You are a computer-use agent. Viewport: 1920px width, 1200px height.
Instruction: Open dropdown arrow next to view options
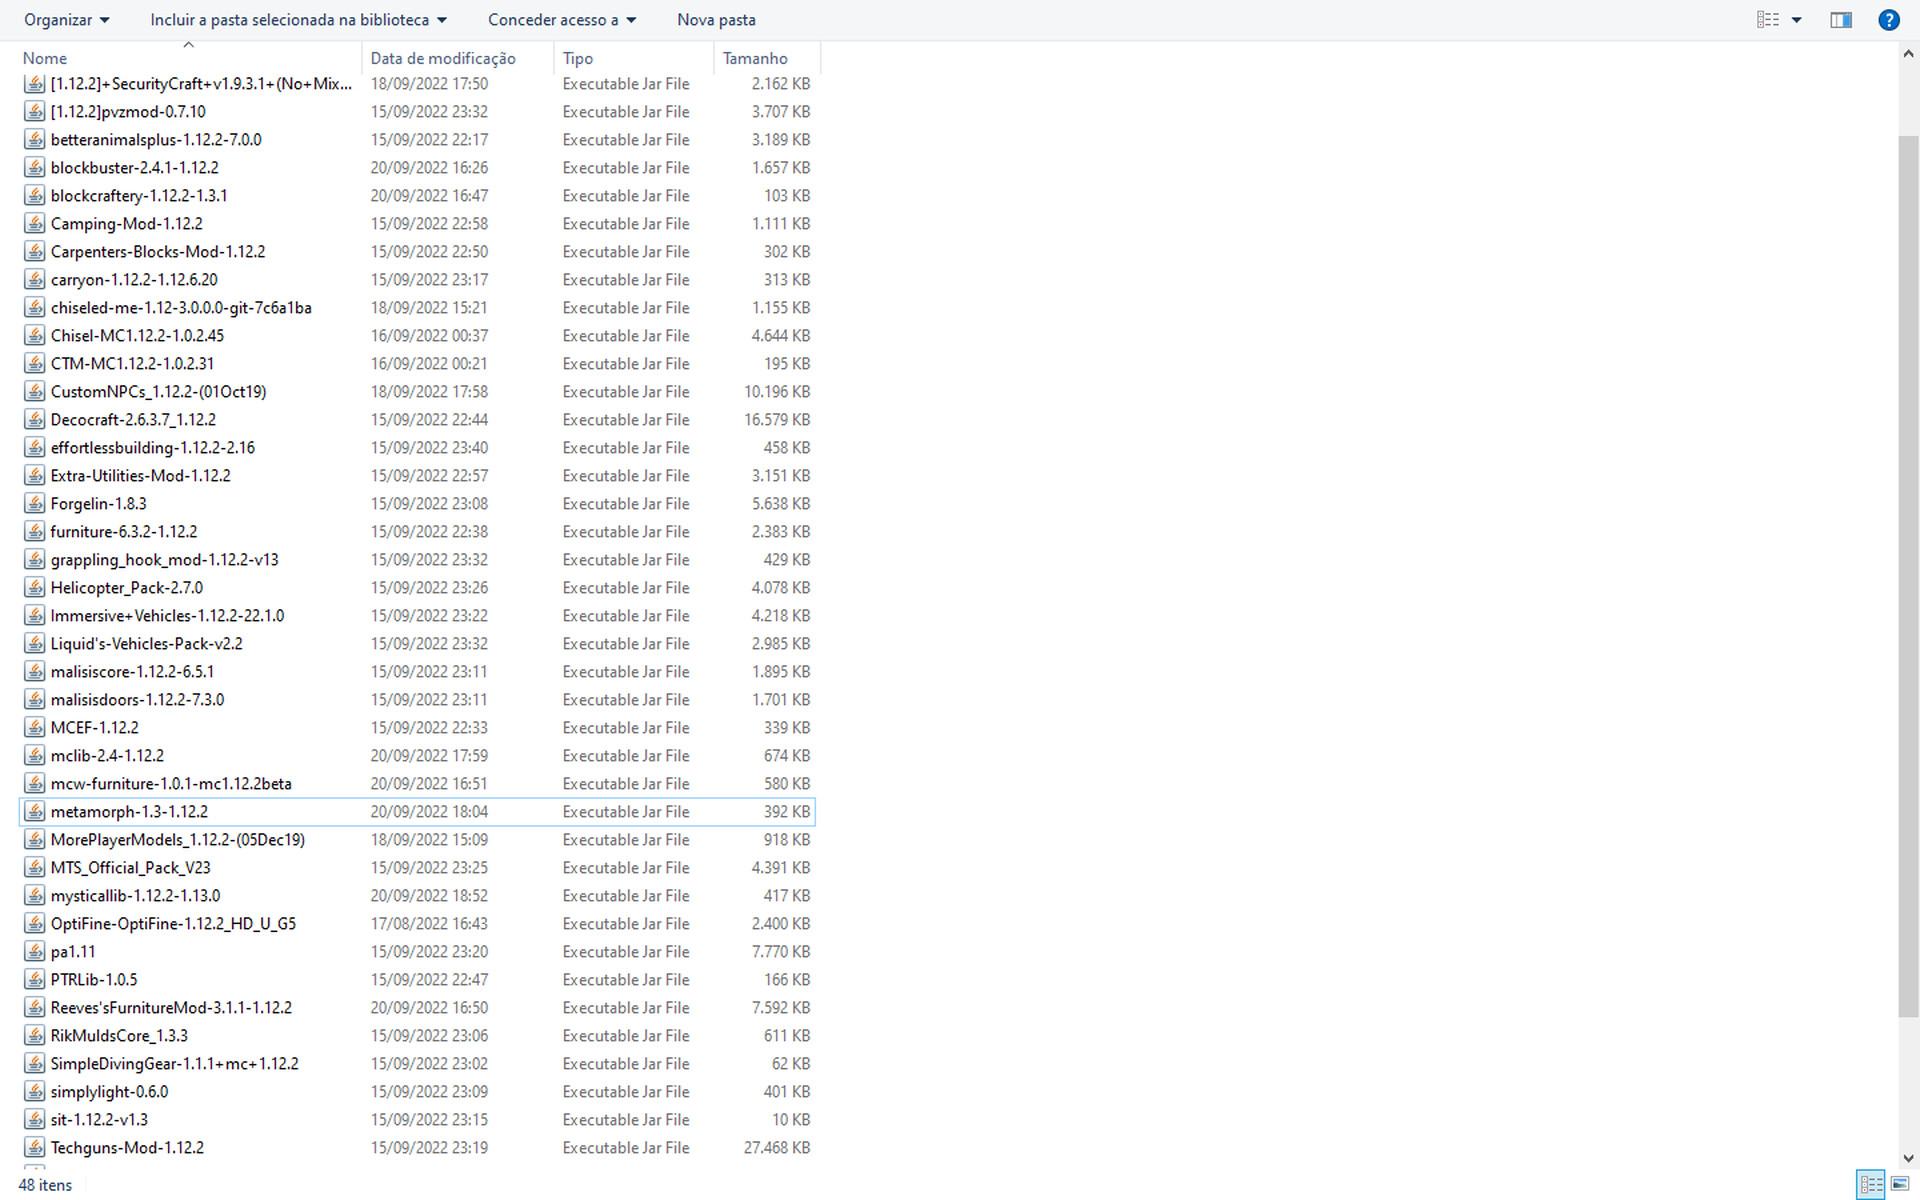(1796, 20)
